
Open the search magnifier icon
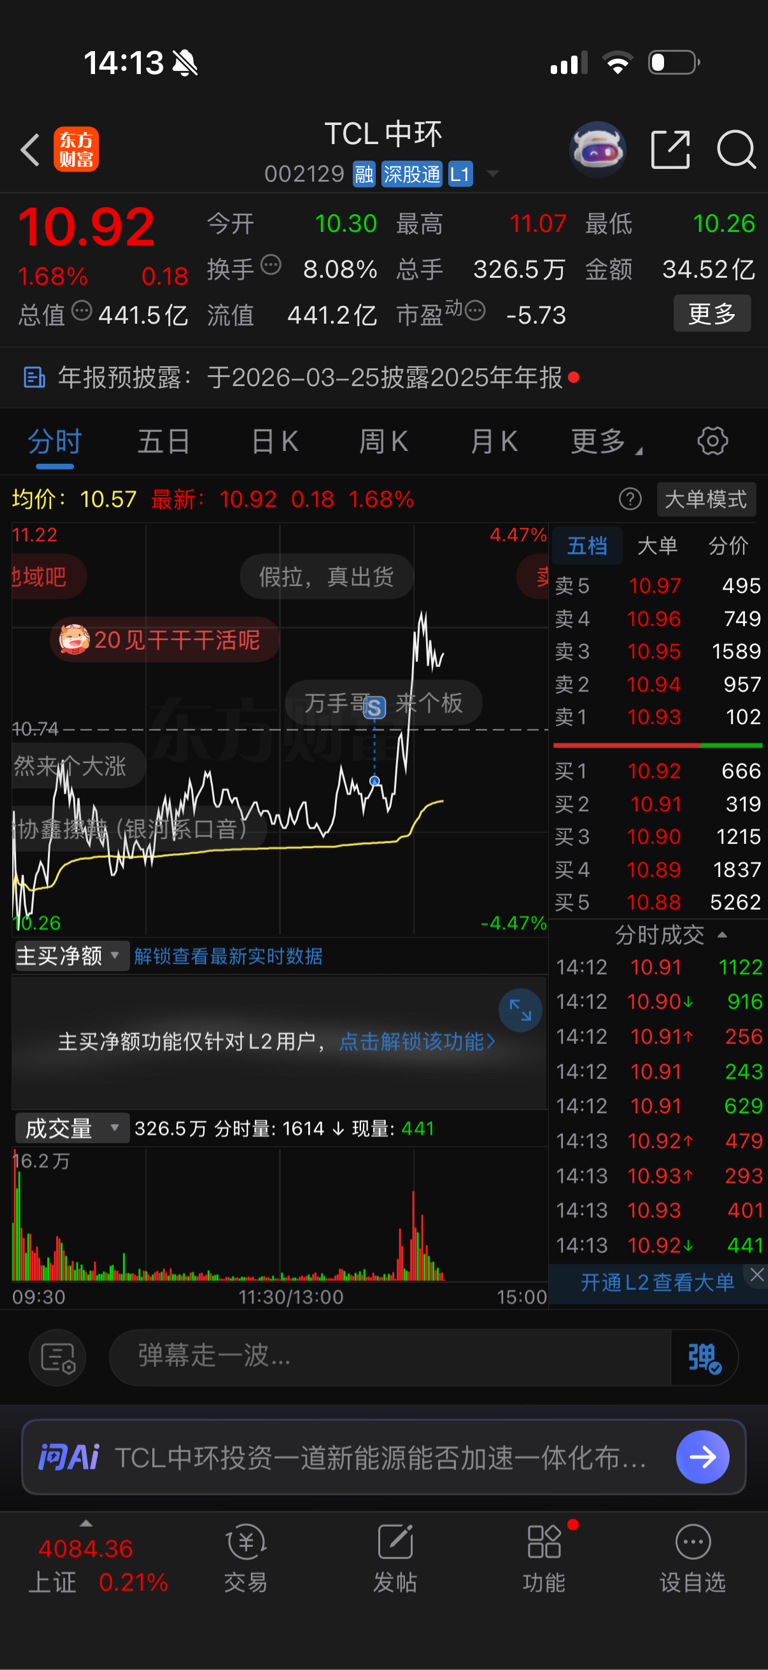[x=736, y=150]
